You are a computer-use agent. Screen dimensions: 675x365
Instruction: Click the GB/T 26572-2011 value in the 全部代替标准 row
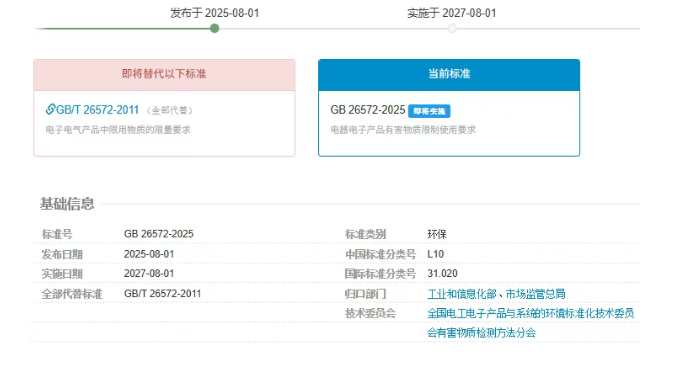coord(162,294)
